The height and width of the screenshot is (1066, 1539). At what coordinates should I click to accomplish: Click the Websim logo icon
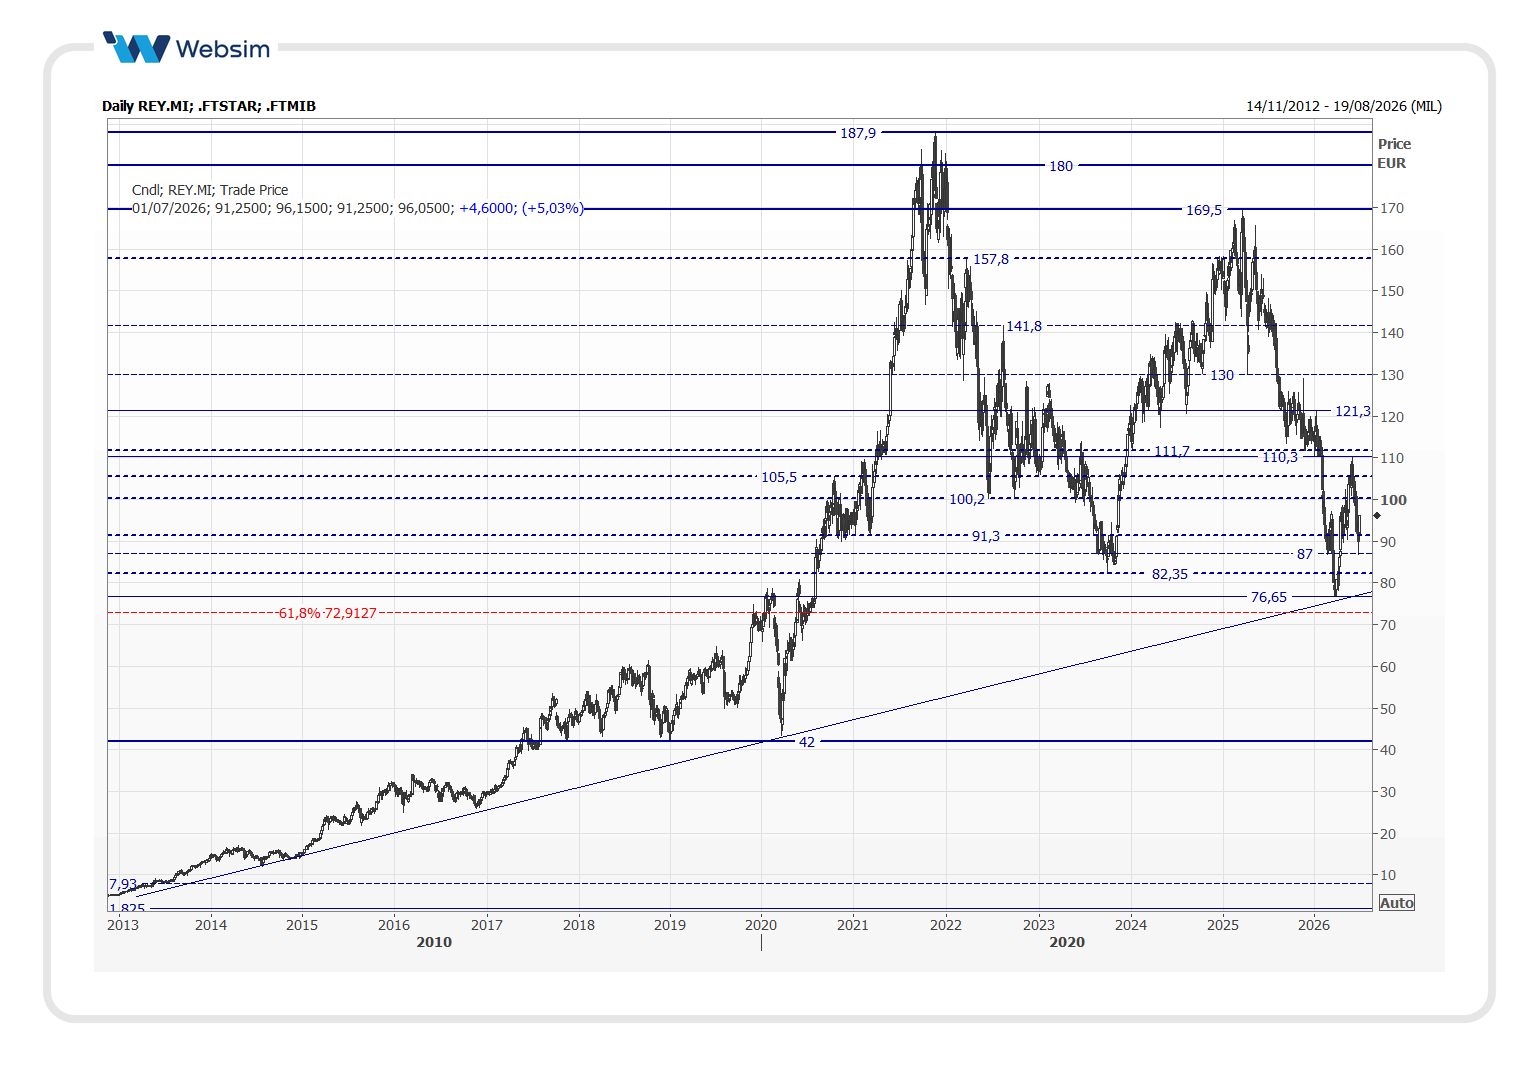[137, 48]
